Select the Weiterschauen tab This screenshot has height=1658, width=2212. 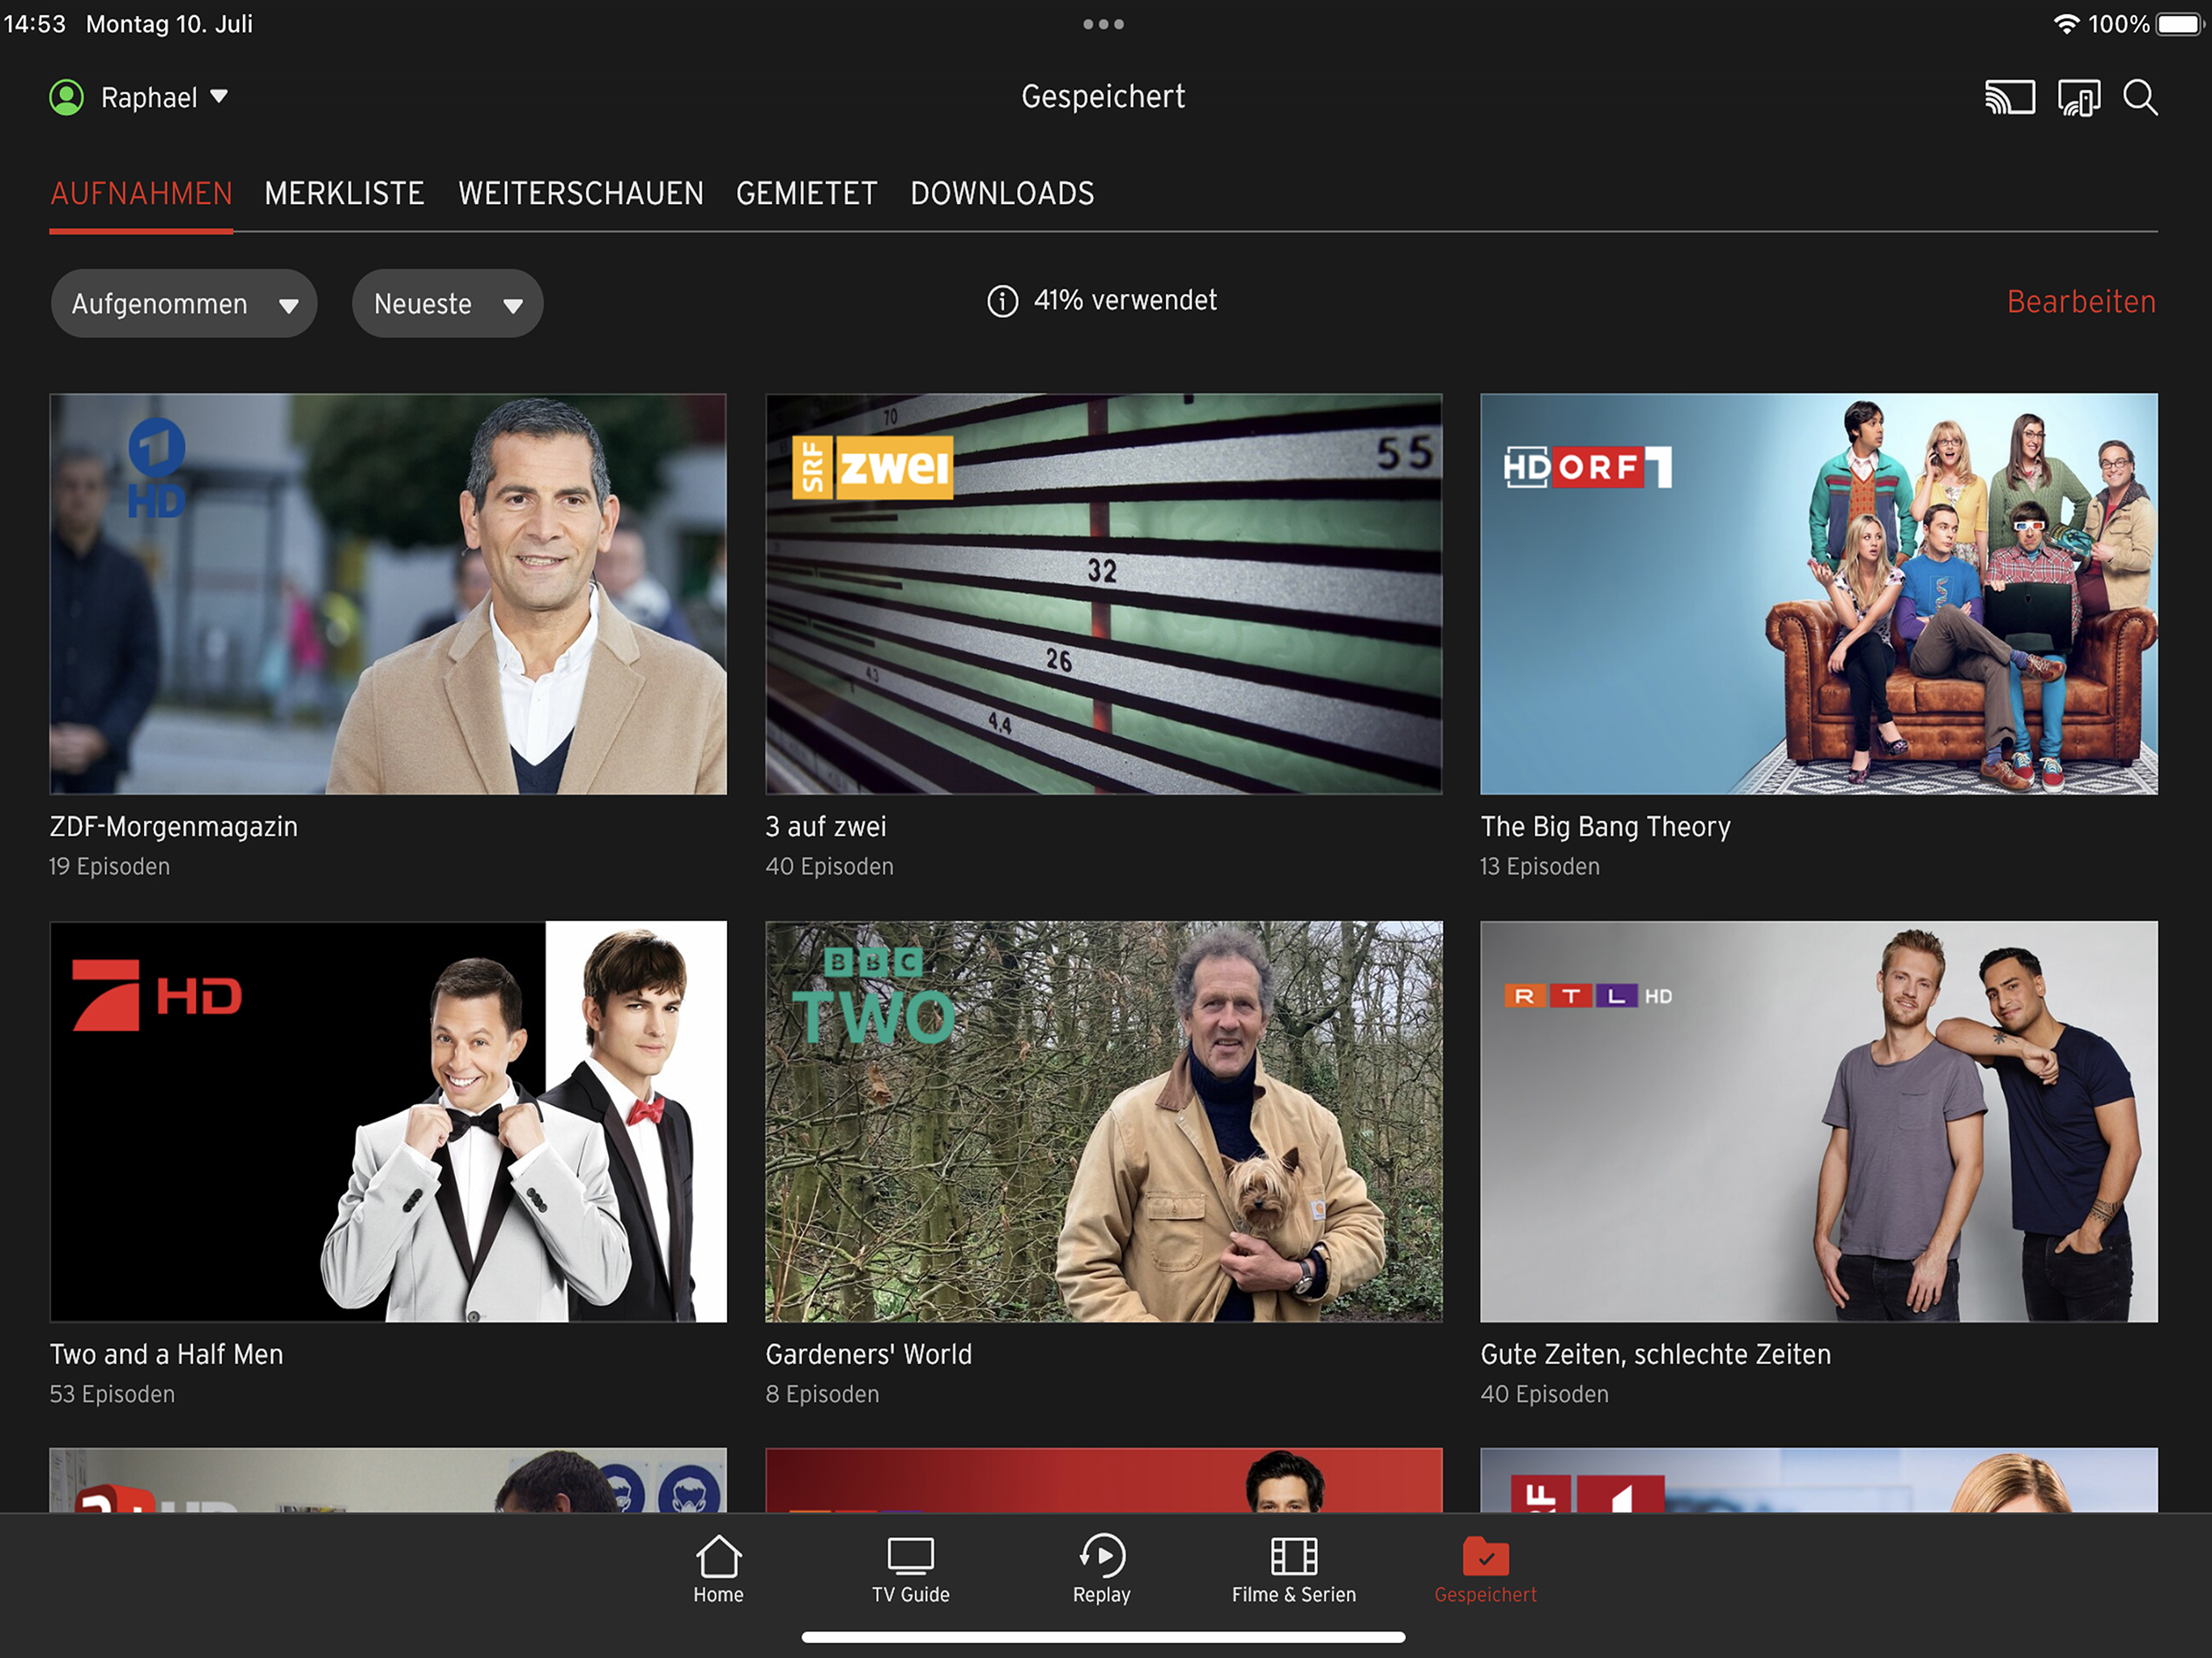click(x=580, y=194)
